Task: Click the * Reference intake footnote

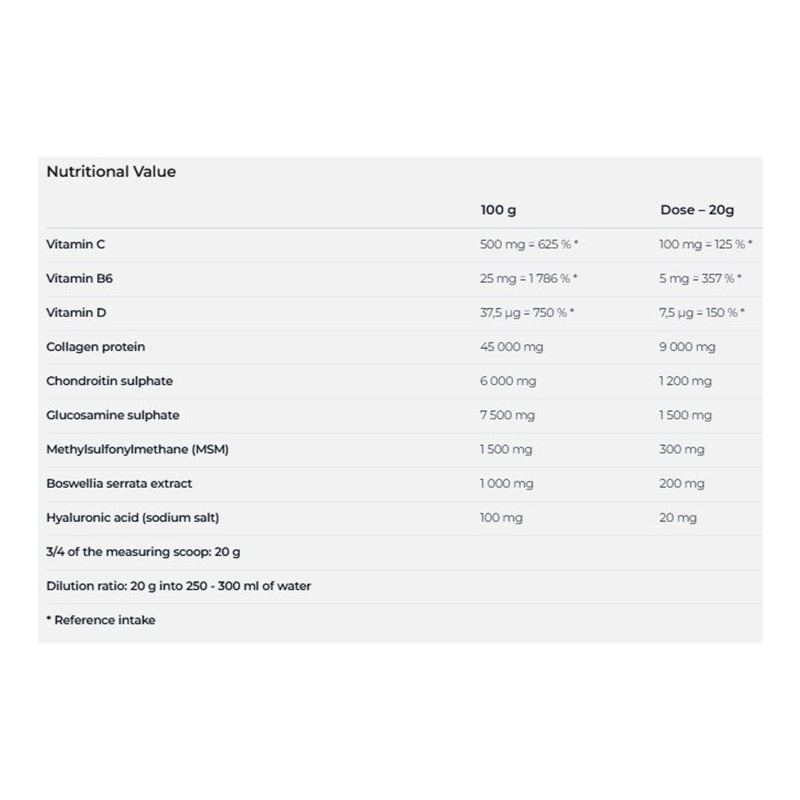Action: [x=101, y=620]
